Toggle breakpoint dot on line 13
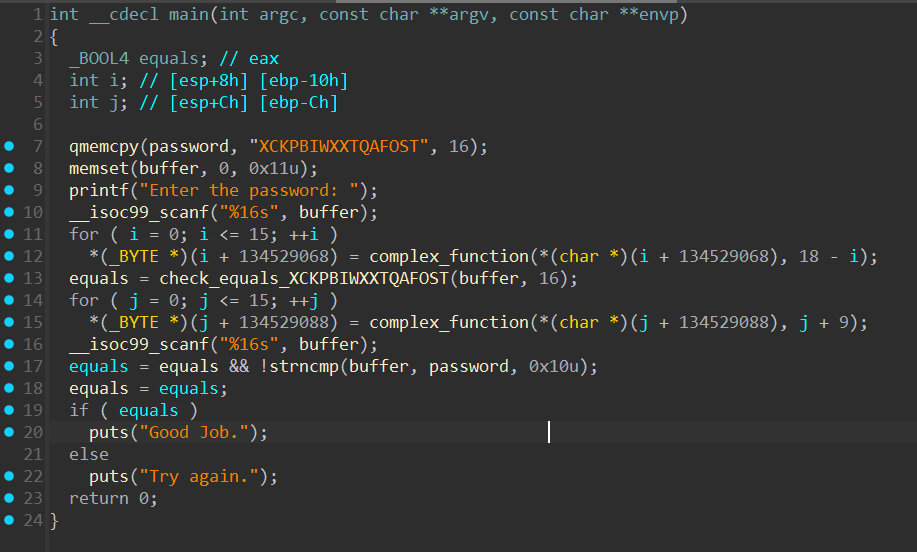This screenshot has width=917, height=552. point(9,278)
